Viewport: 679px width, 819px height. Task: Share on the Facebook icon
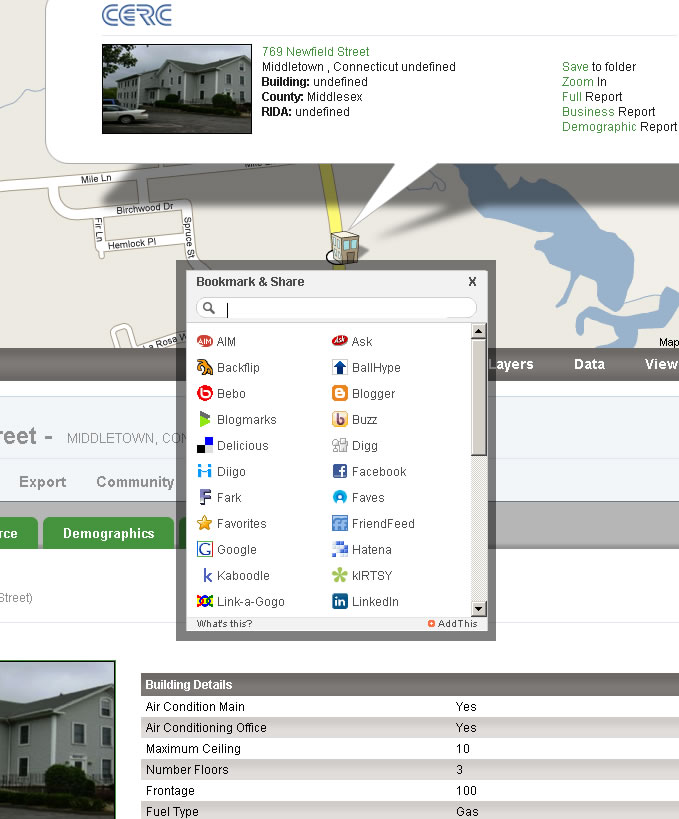pyautogui.click(x=340, y=471)
